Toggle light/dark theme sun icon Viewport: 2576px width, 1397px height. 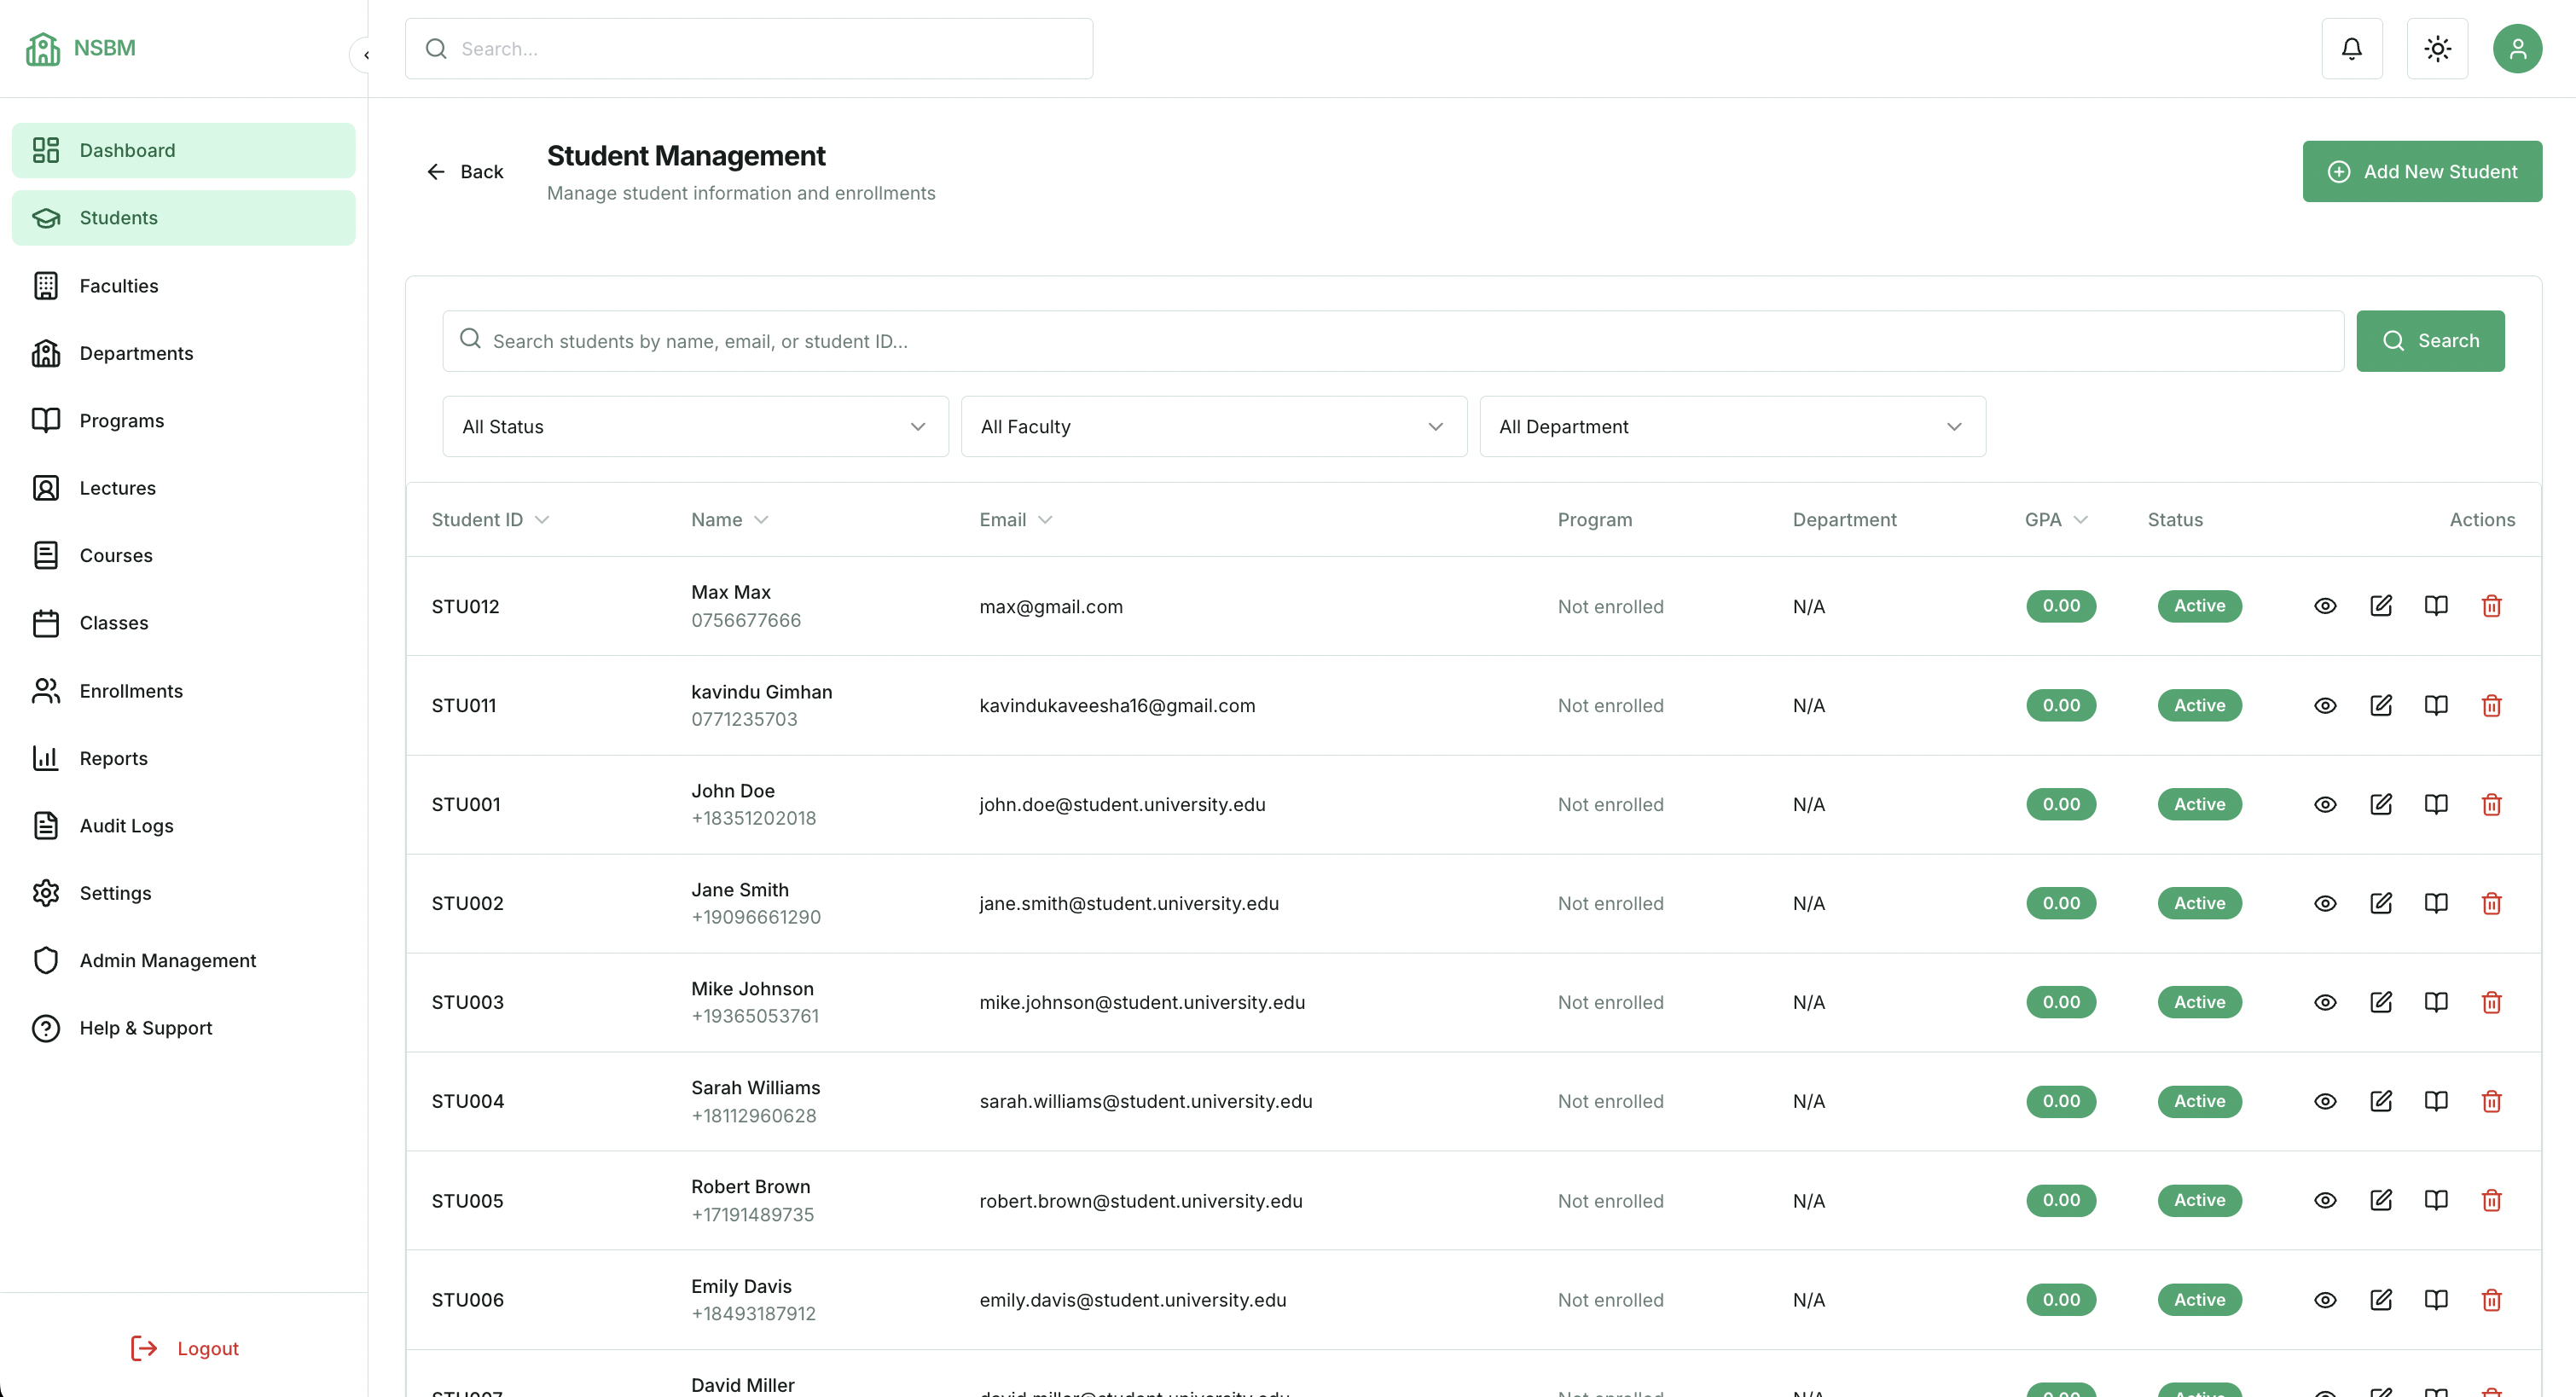[x=2437, y=48]
